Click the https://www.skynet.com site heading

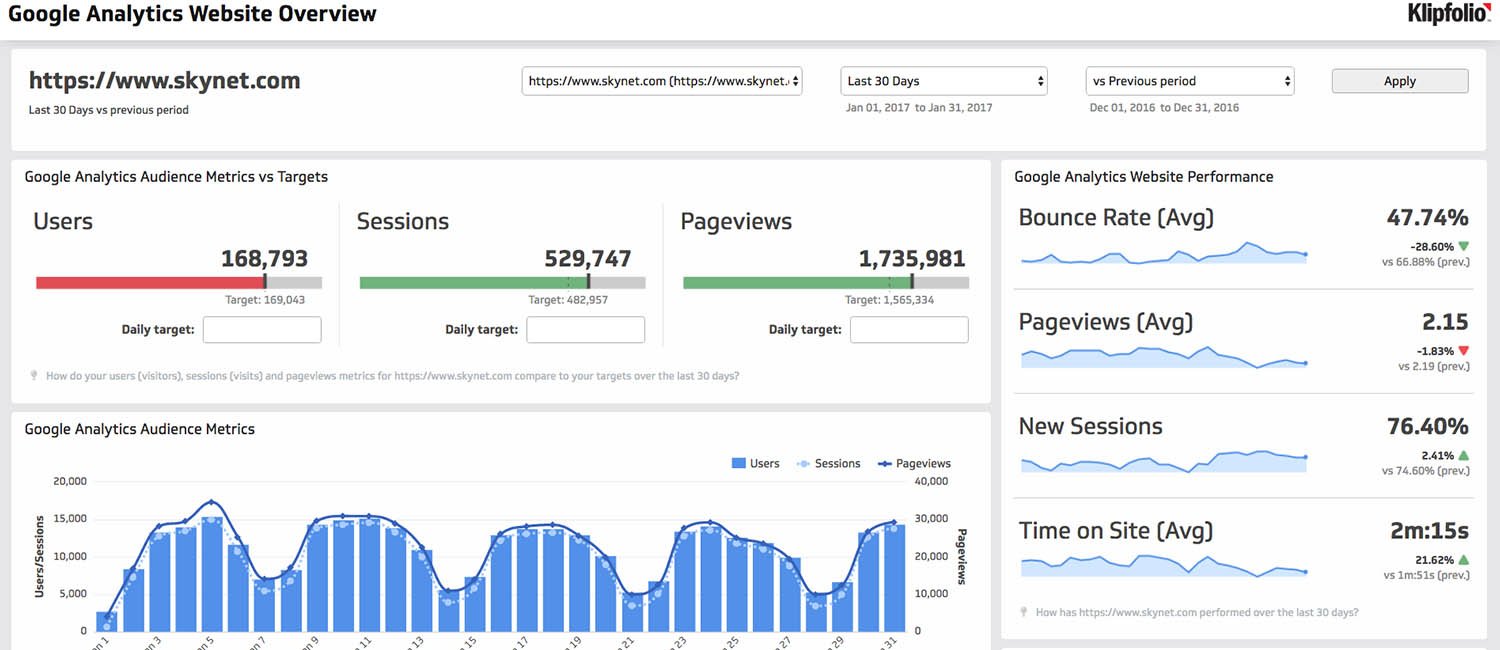tap(164, 81)
